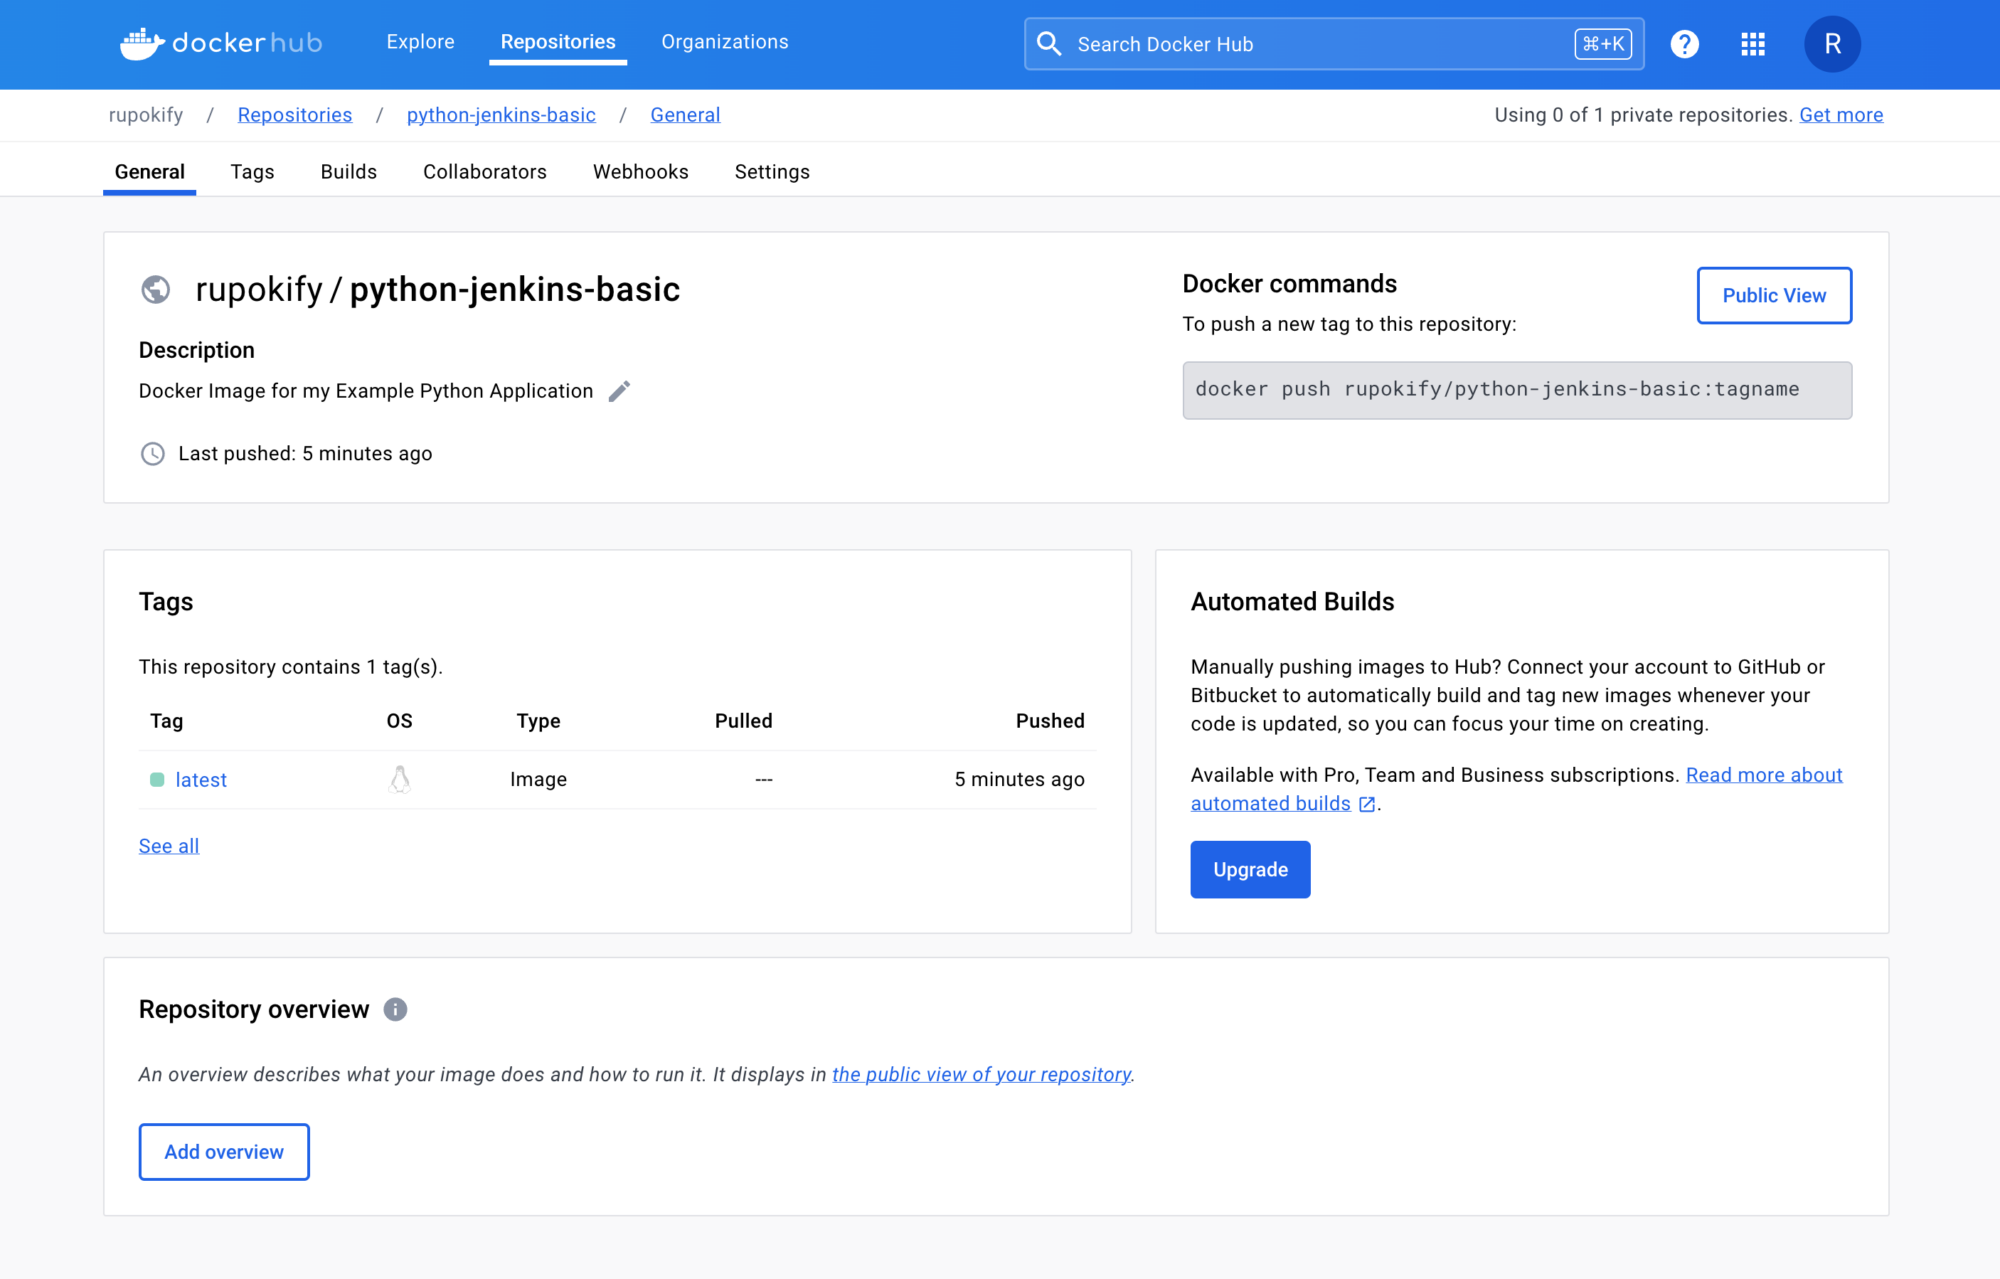This screenshot has width=2000, height=1279.
Task: Click General breadcrumb link
Action: [685, 115]
